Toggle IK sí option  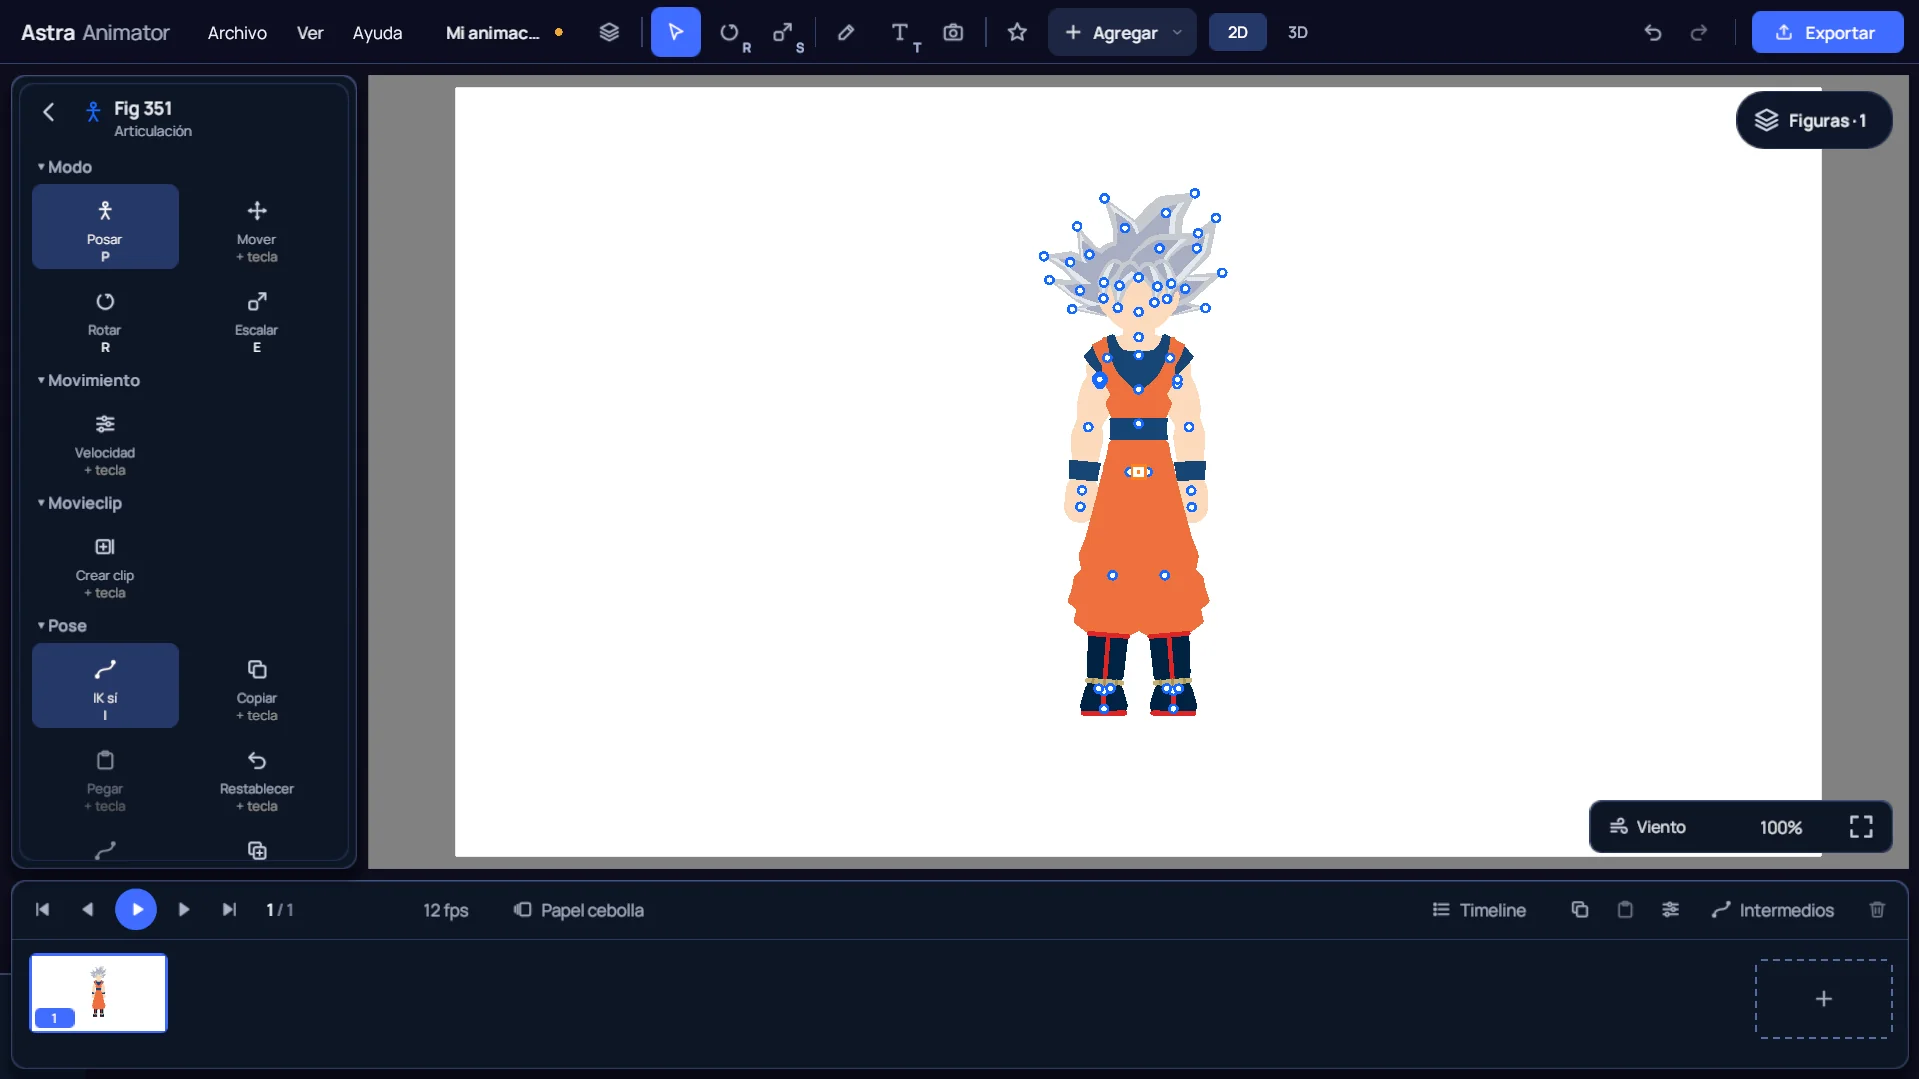105,685
